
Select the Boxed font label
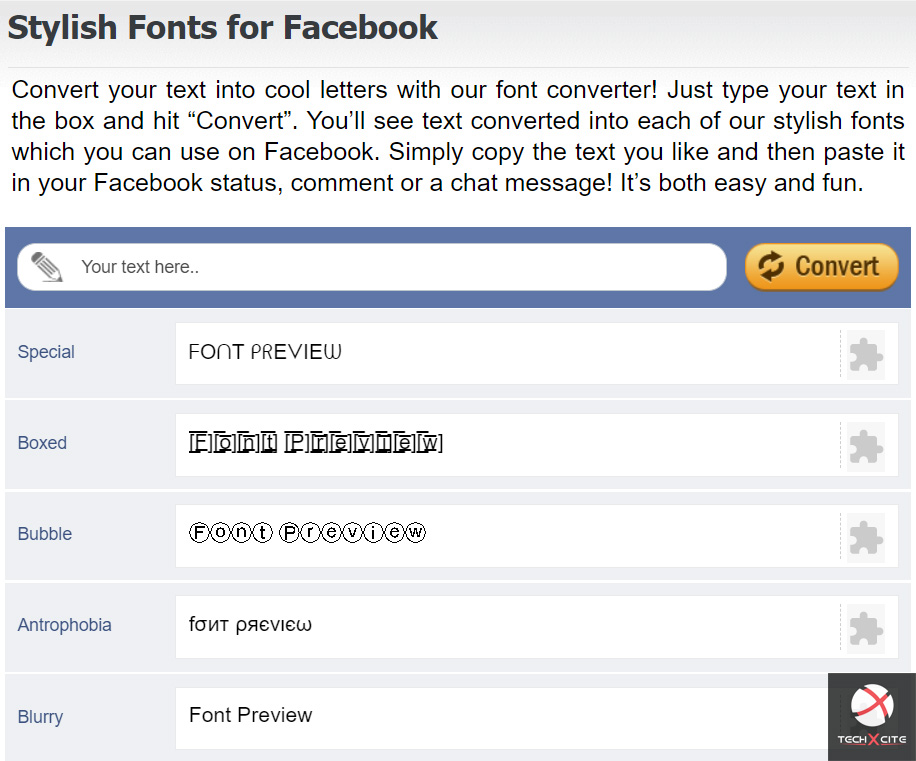pyautogui.click(x=42, y=443)
